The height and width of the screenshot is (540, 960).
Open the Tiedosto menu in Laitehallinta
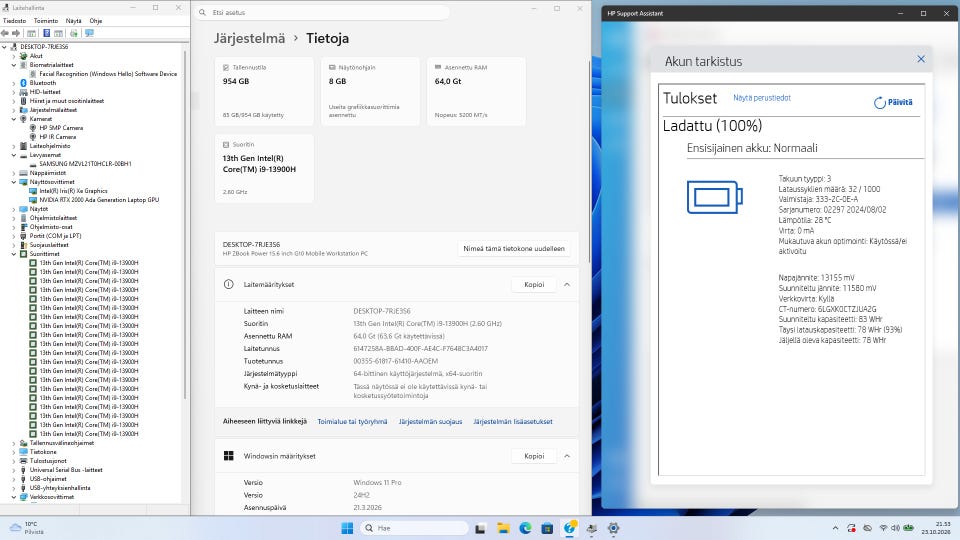click(x=15, y=21)
